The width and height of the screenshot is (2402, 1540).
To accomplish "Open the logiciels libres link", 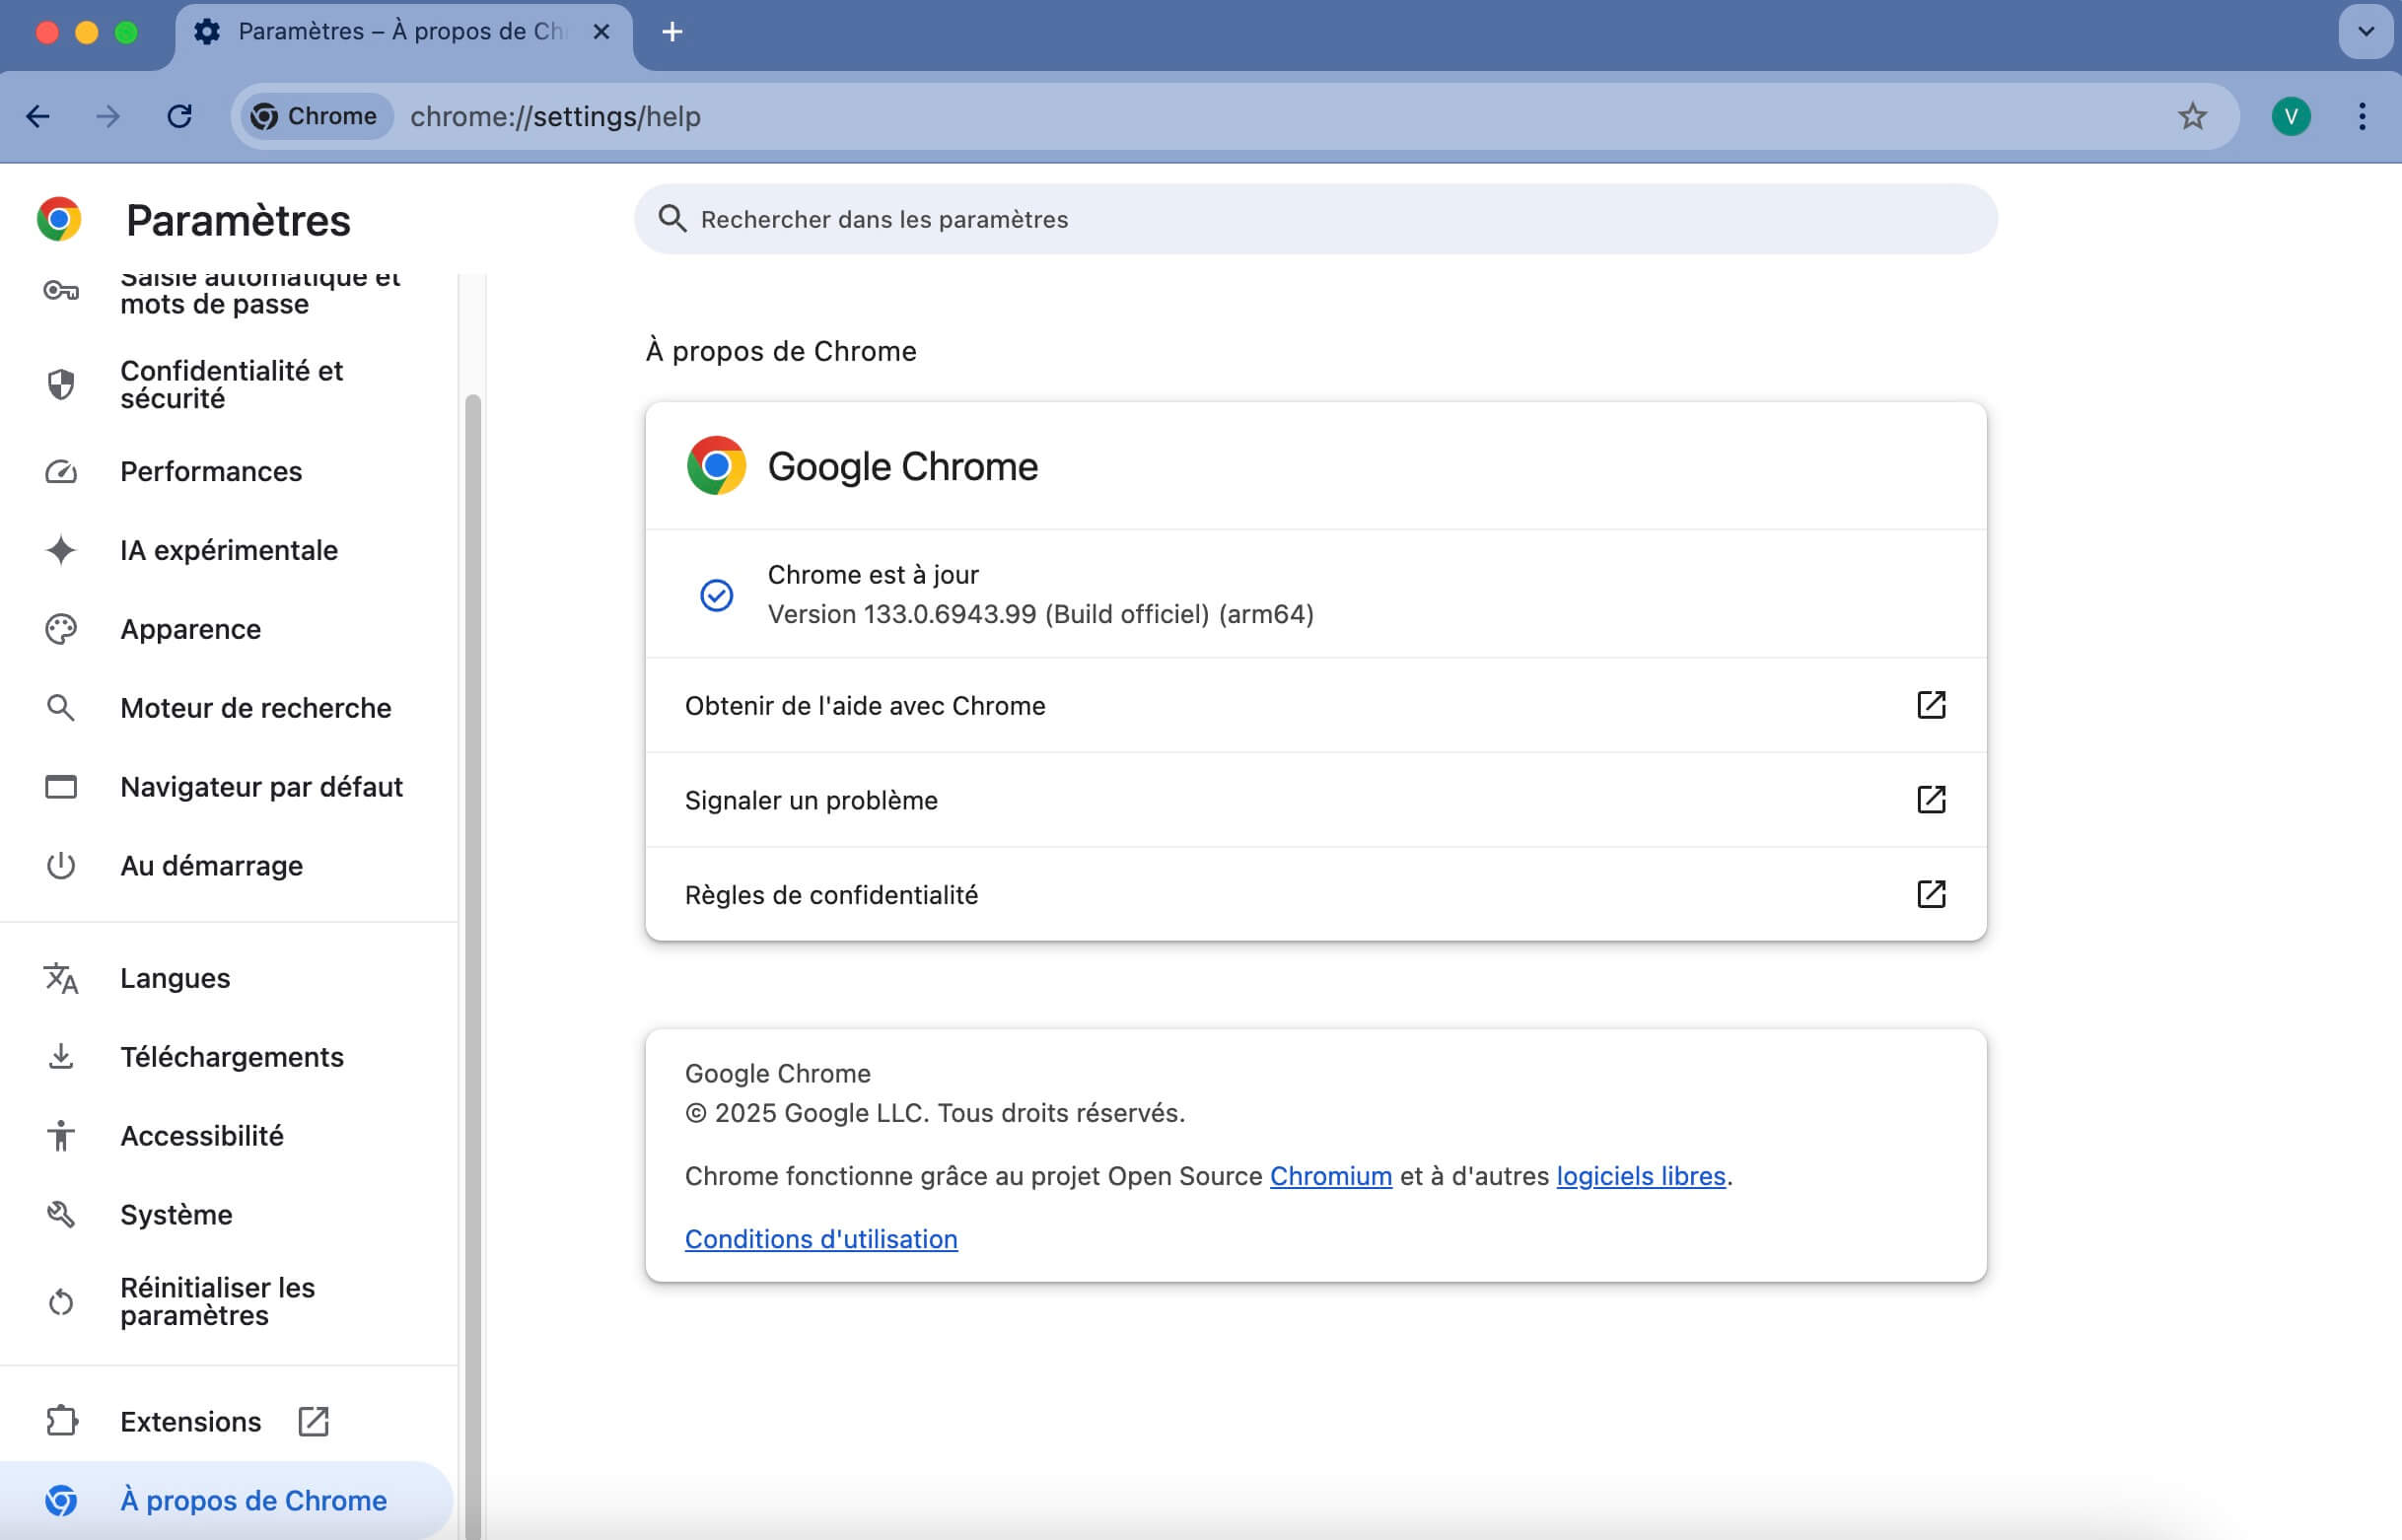I will tap(1640, 1176).
